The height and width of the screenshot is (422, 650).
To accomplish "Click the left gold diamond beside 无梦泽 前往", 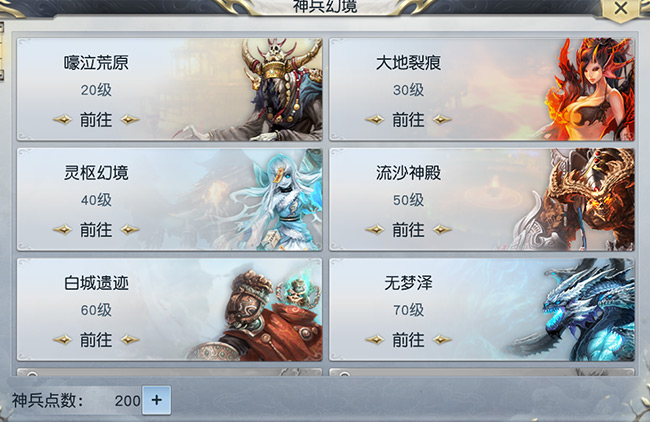I will pos(374,340).
